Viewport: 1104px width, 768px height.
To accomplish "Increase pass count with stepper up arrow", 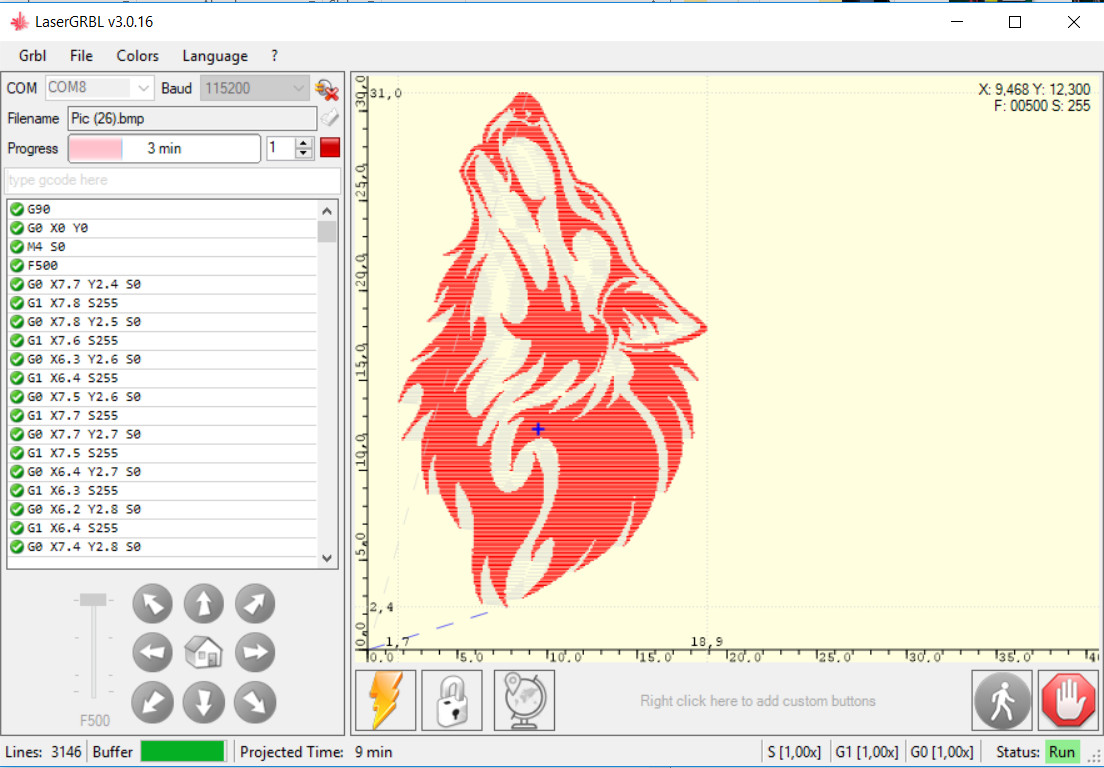I will [x=304, y=142].
